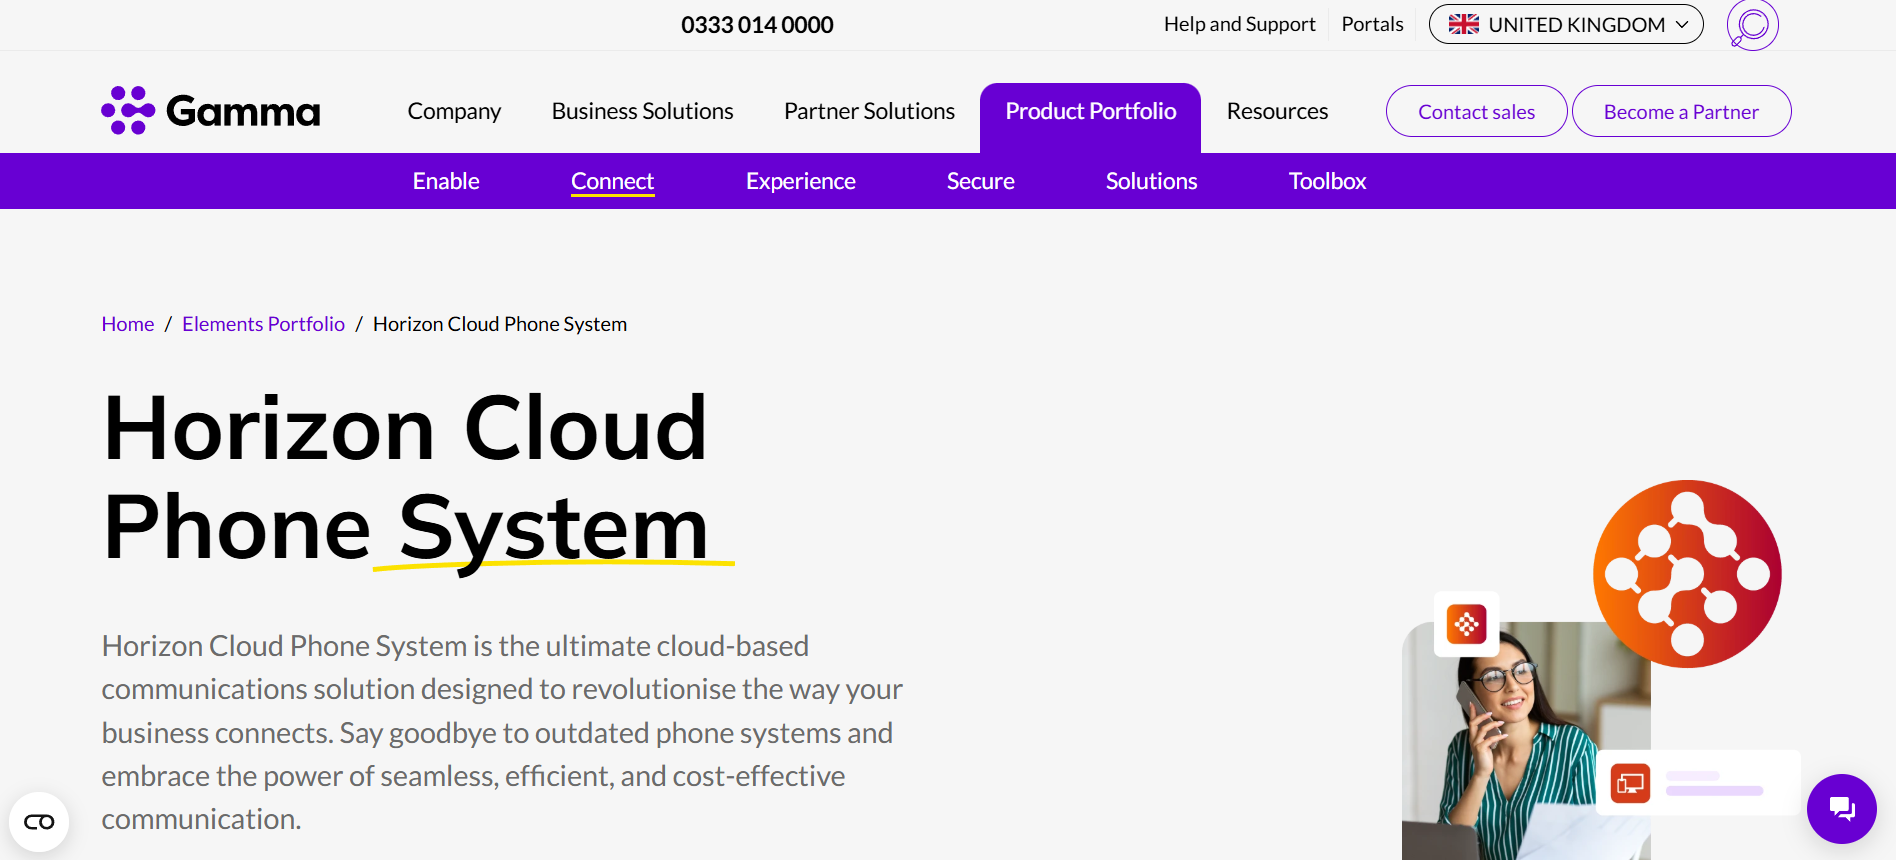The width and height of the screenshot is (1896, 860).
Task: Go to the Enable submenu item
Action: point(446,181)
